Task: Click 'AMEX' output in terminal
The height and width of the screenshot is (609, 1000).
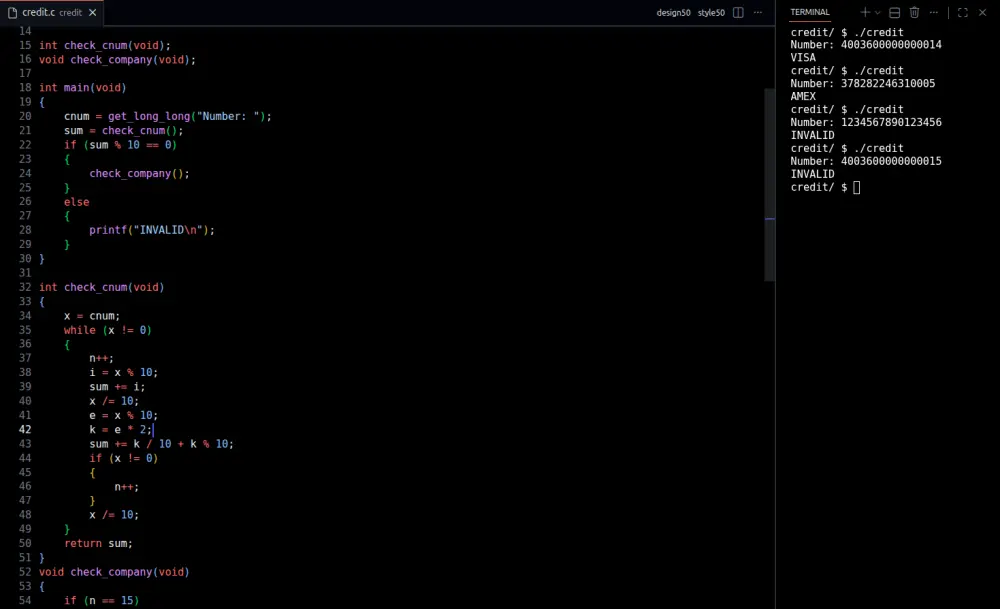Action: coord(803,96)
